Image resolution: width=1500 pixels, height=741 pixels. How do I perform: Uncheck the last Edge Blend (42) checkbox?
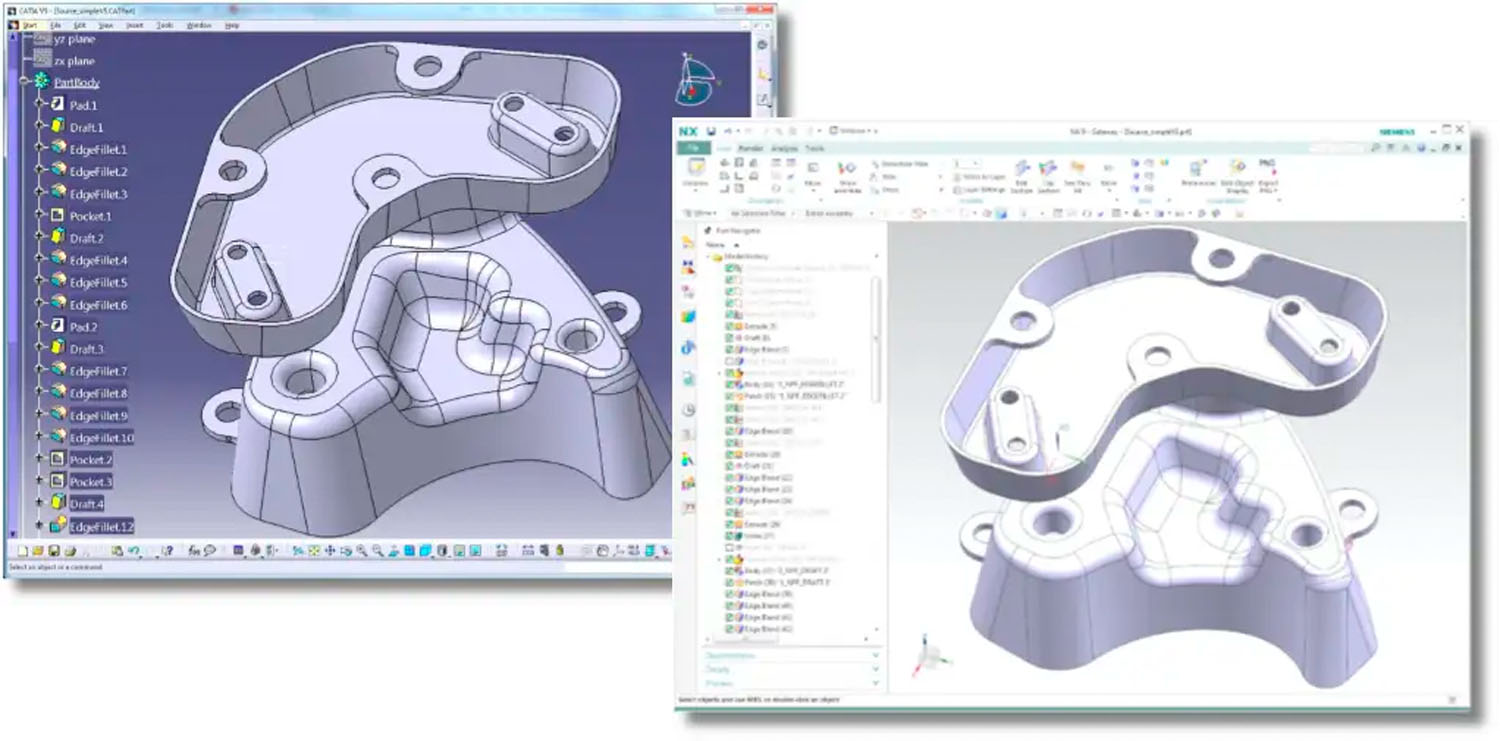729,629
